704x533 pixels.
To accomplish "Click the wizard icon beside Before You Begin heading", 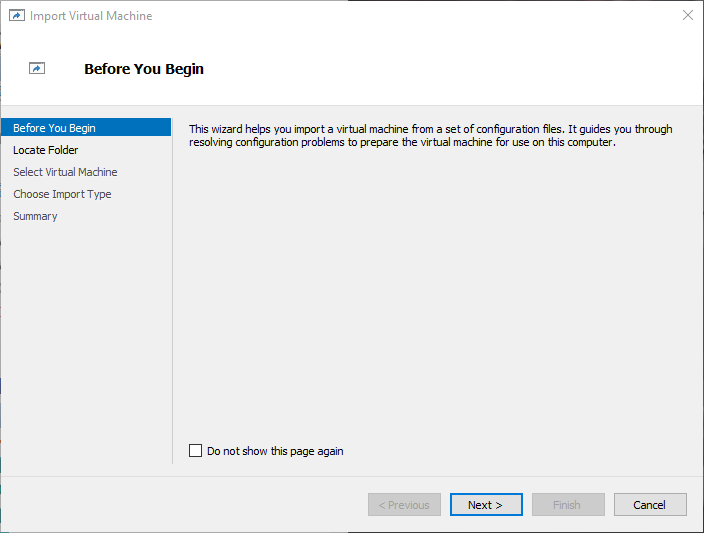I will pos(37,68).
